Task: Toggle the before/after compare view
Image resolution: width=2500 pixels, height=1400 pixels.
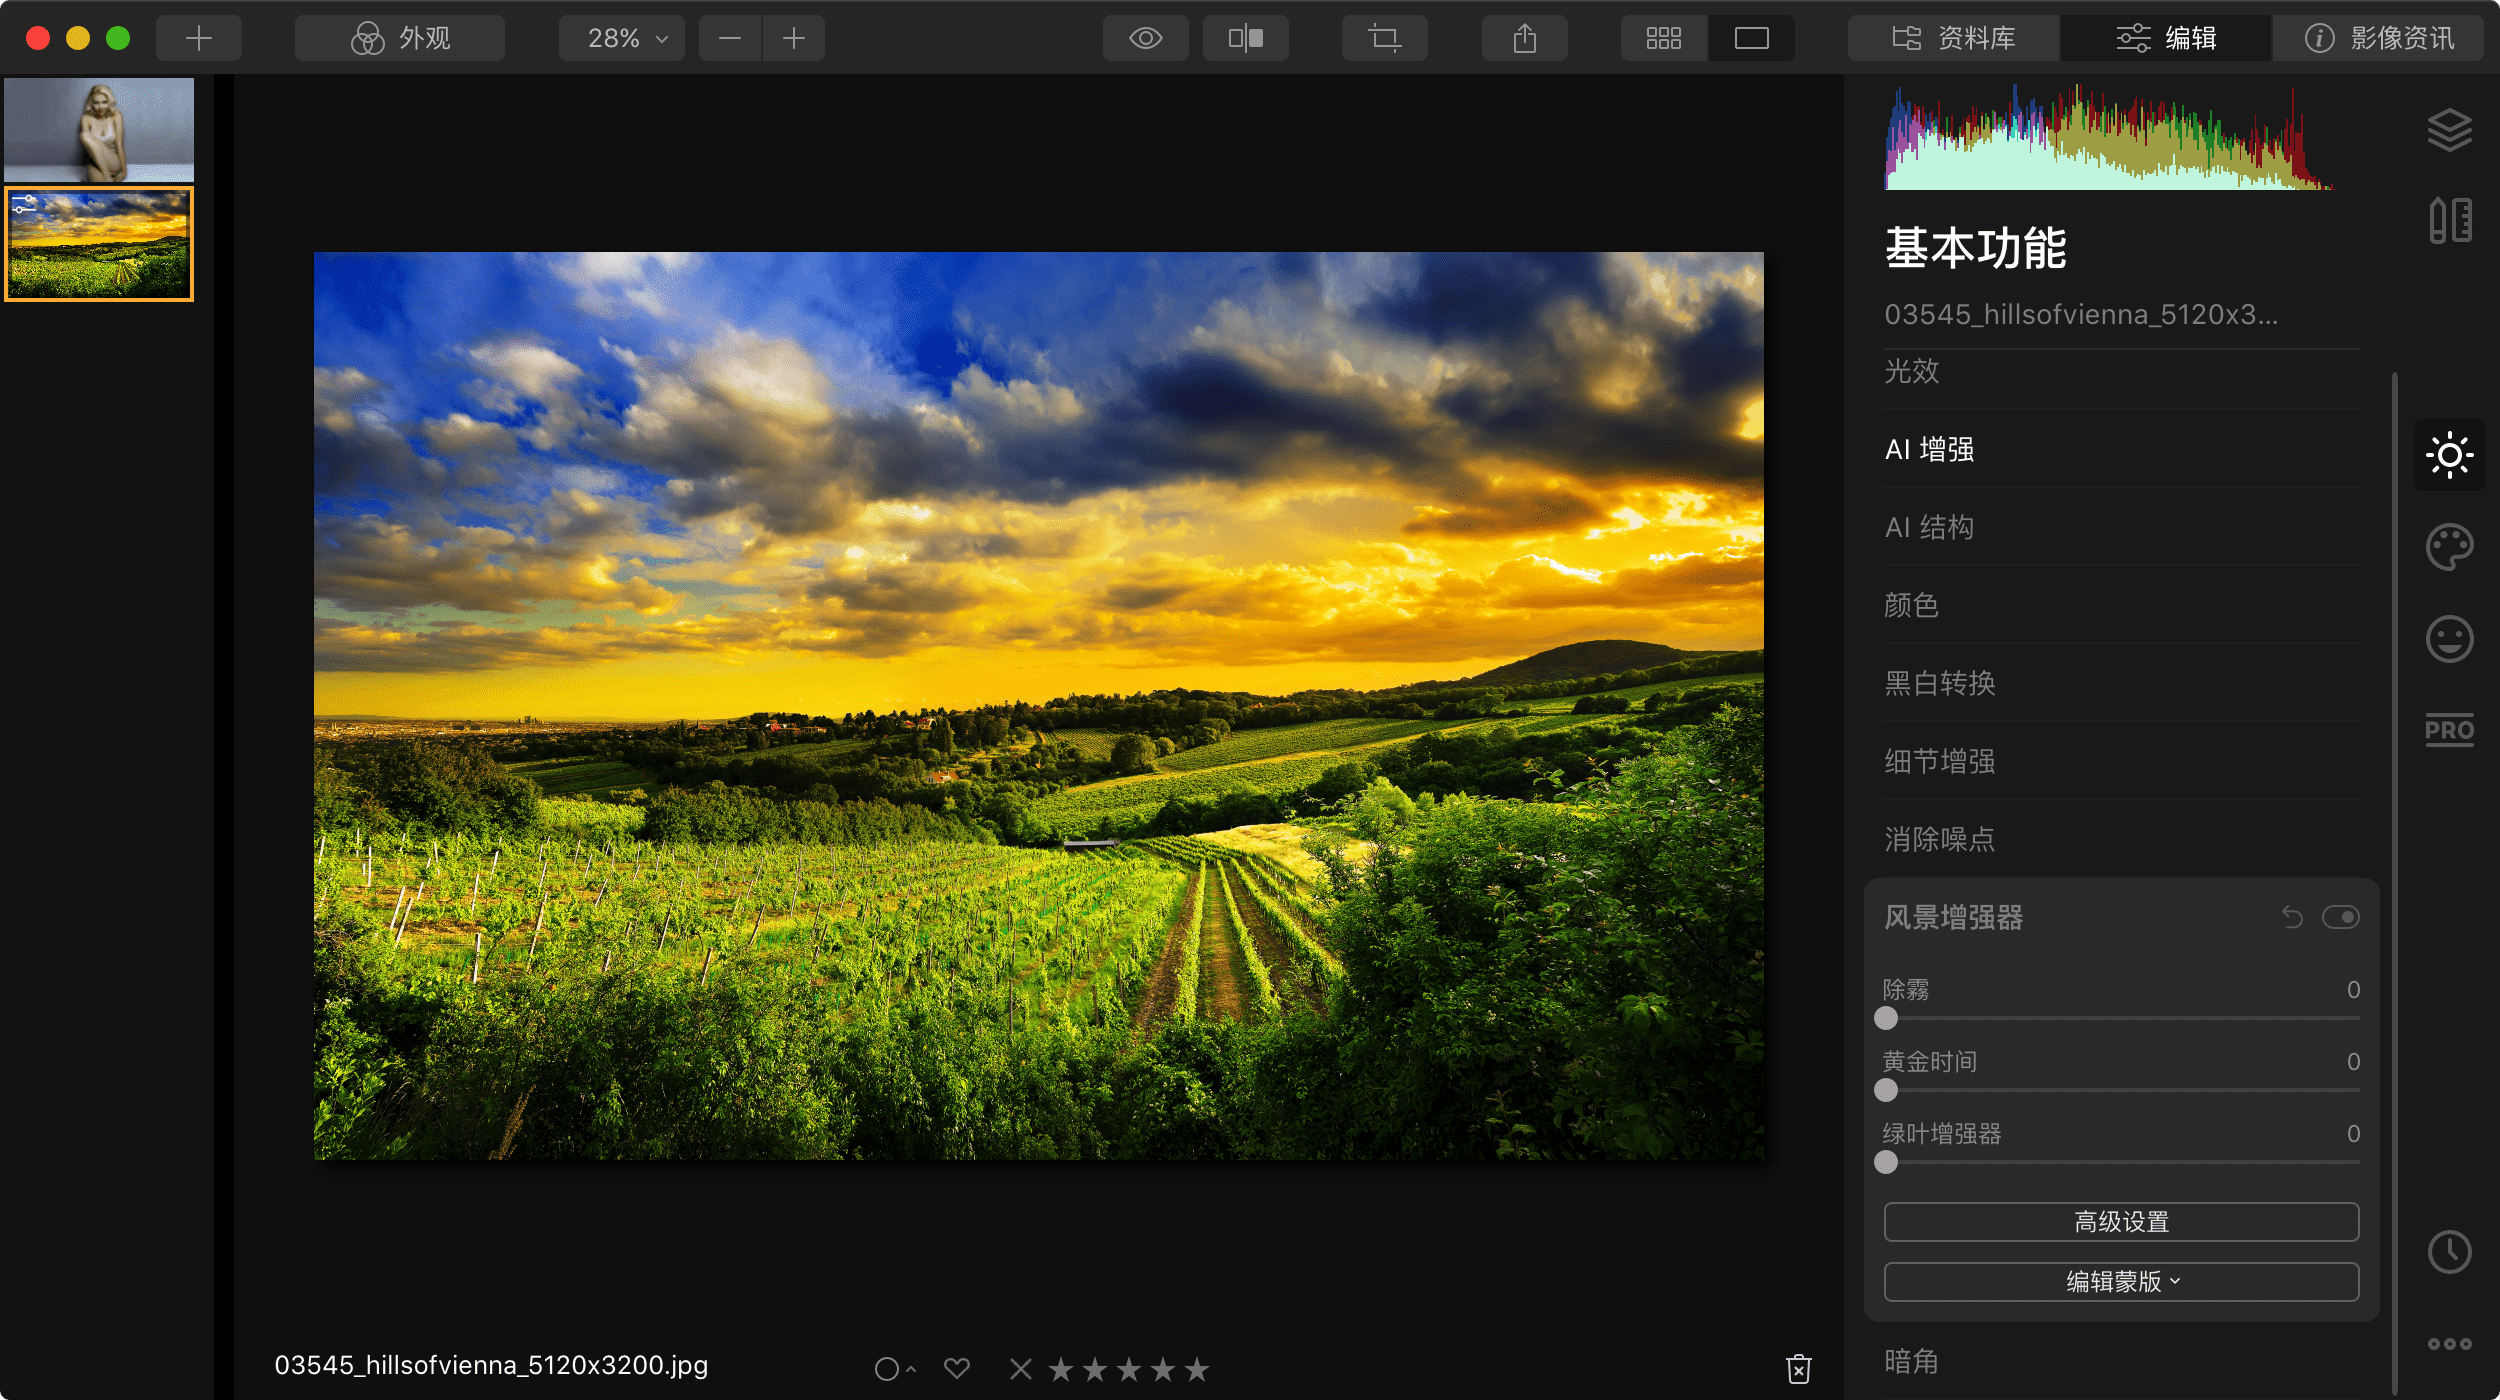Action: [x=1246, y=38]
